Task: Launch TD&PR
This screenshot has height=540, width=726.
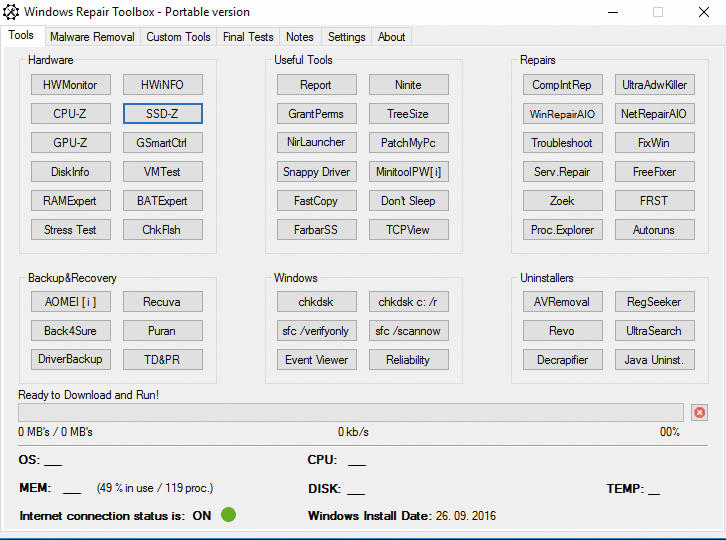Action: 163,359
